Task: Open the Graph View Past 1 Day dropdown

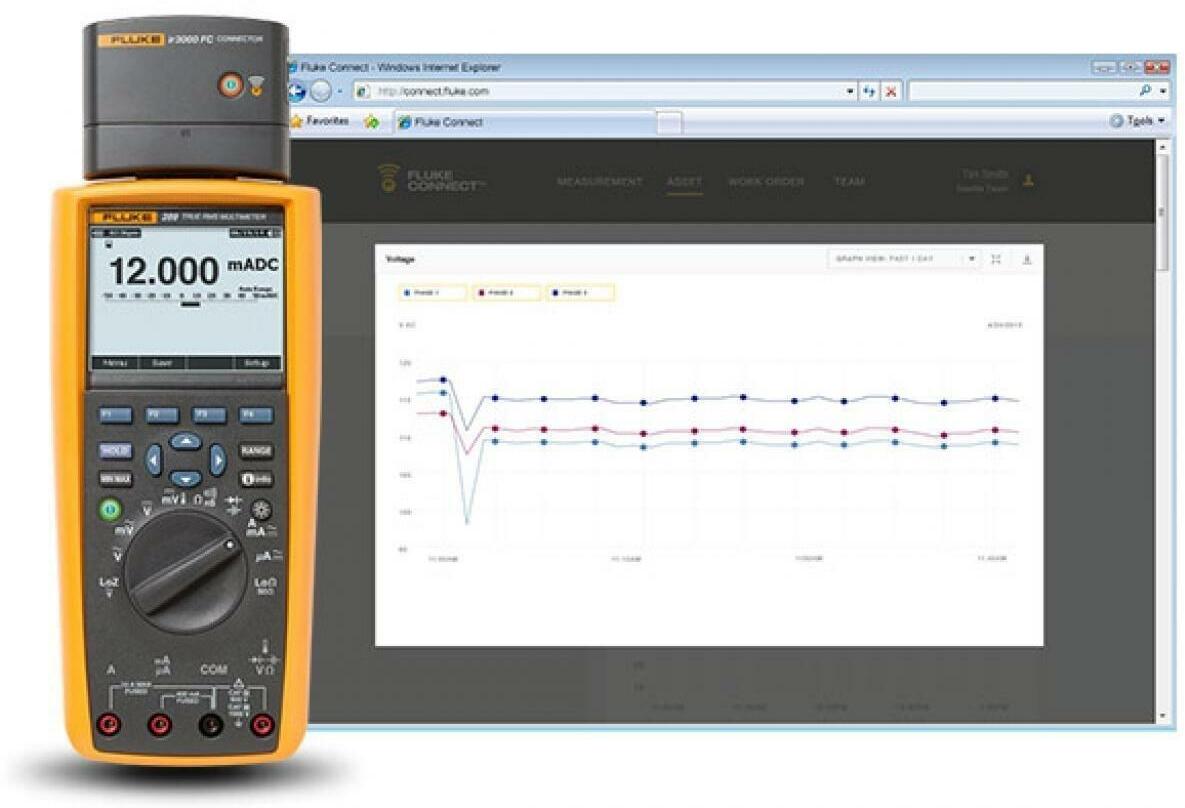Action: coord(904,258)
